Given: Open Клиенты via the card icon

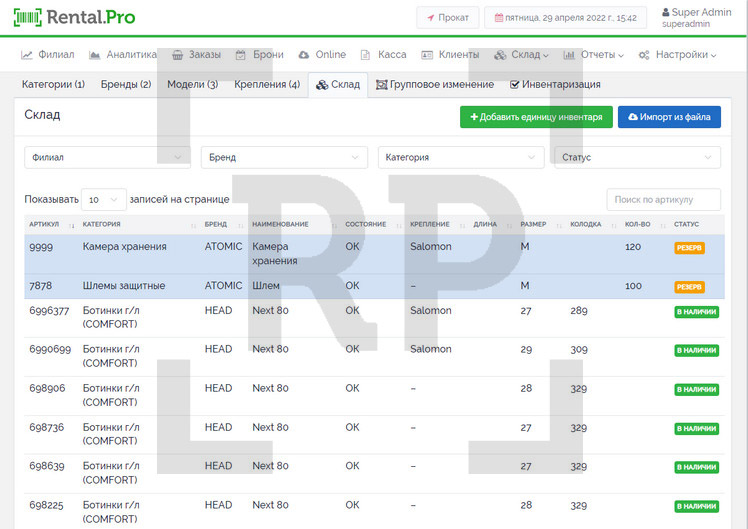Looking at the screenshot, I should (427, 55).
